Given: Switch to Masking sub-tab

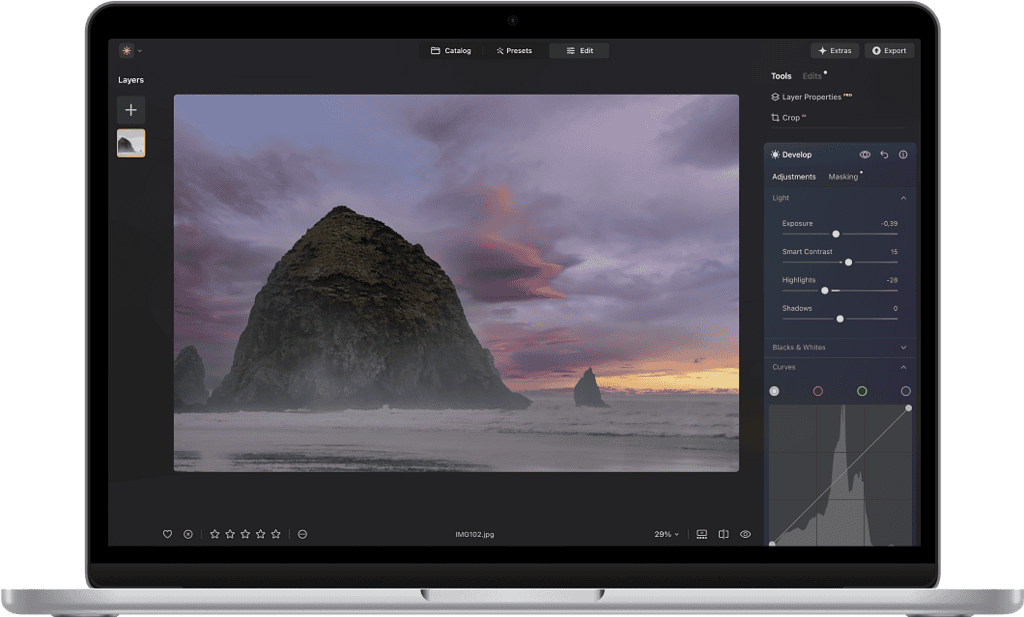Looking at the screenshot, I should pyautogui.click(x=843, y=176).
